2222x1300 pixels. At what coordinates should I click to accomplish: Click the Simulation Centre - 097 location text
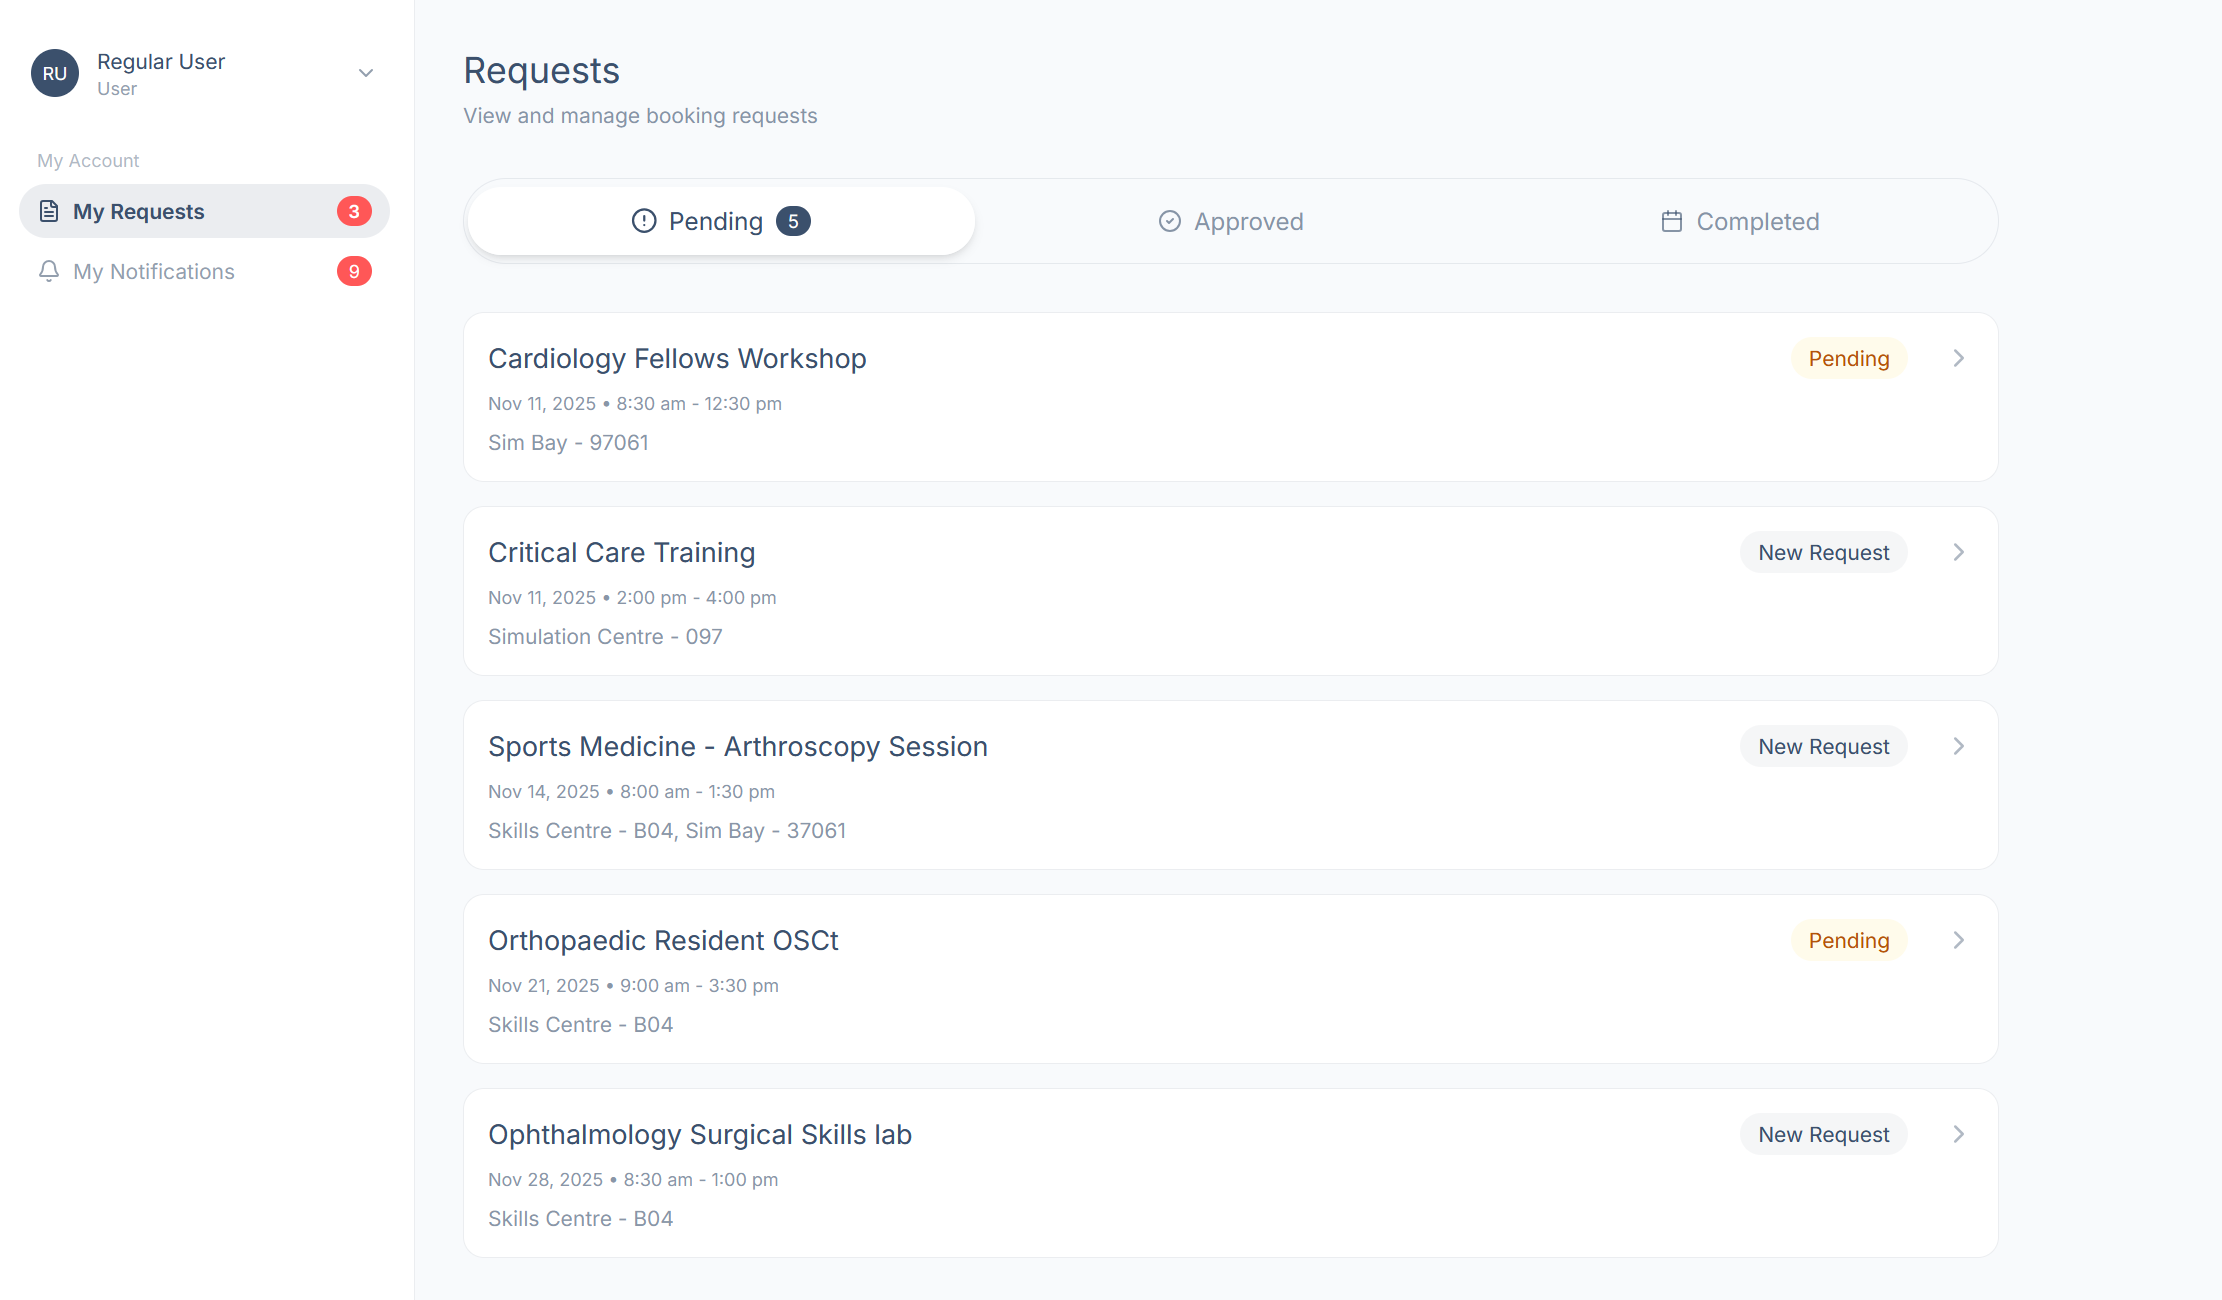605,636
